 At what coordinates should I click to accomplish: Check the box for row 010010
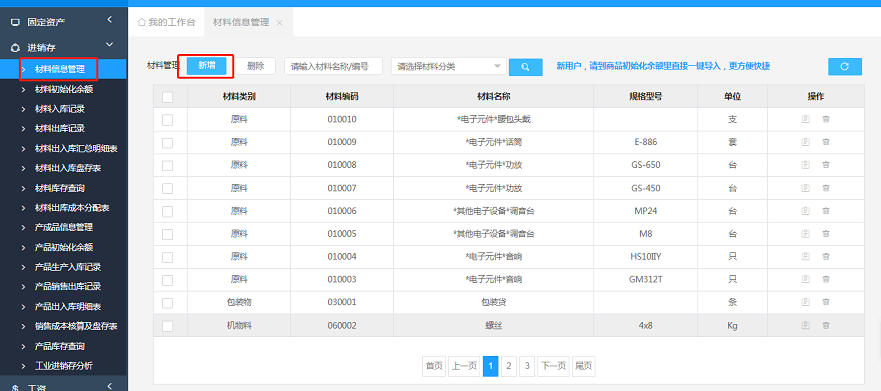[x=167, y=120]
